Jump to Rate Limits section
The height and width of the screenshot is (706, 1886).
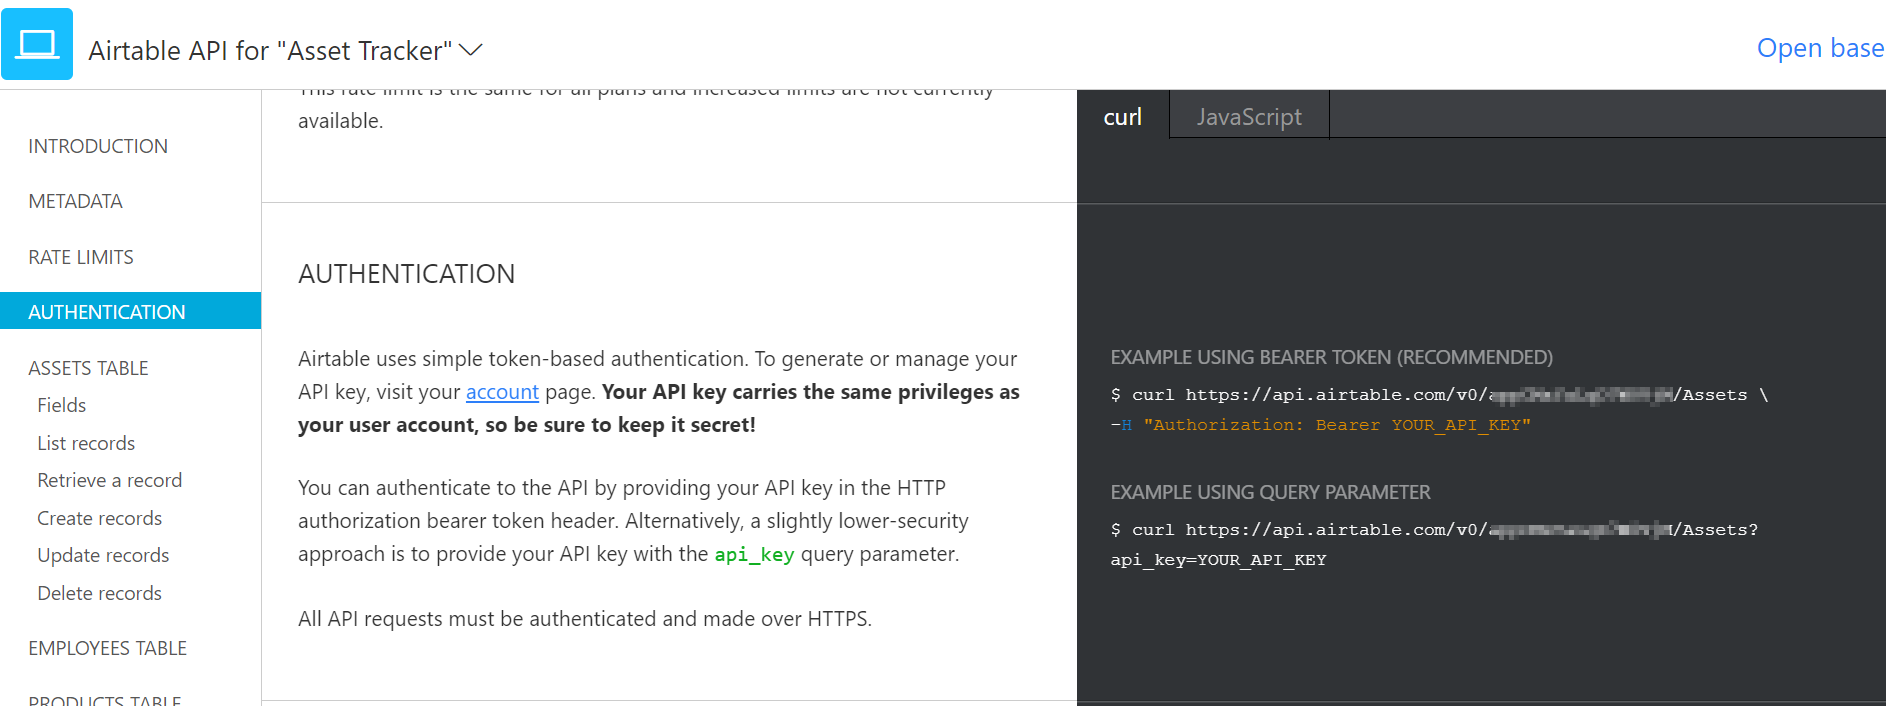[81, 257]
